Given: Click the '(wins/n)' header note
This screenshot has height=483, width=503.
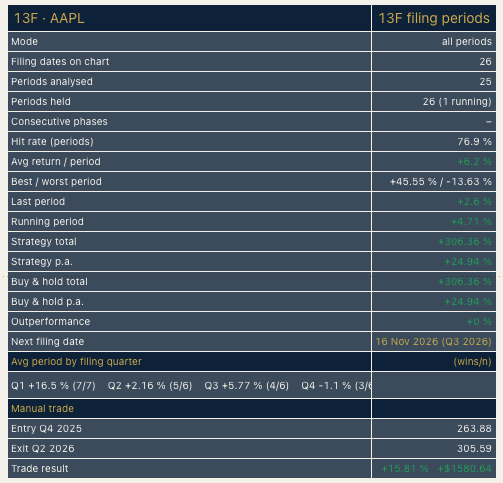Looking at the screenshot, I should tap(472, 362).
